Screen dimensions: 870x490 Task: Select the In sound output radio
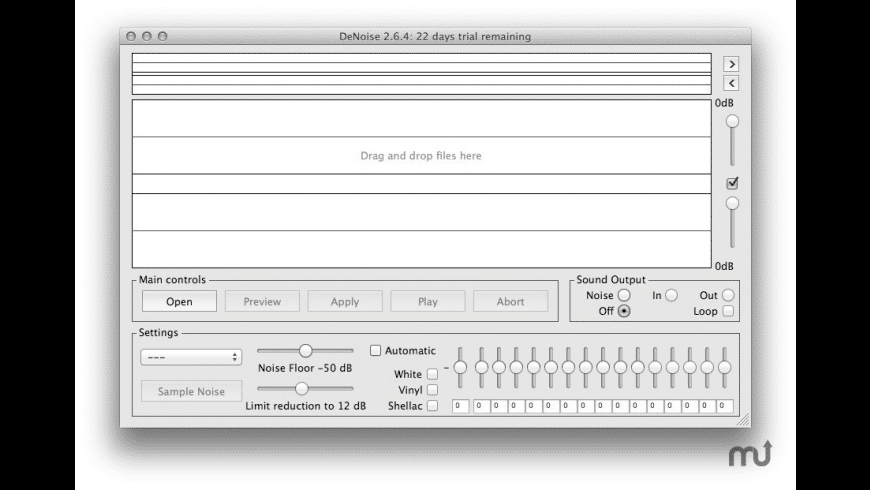[671, 295]
